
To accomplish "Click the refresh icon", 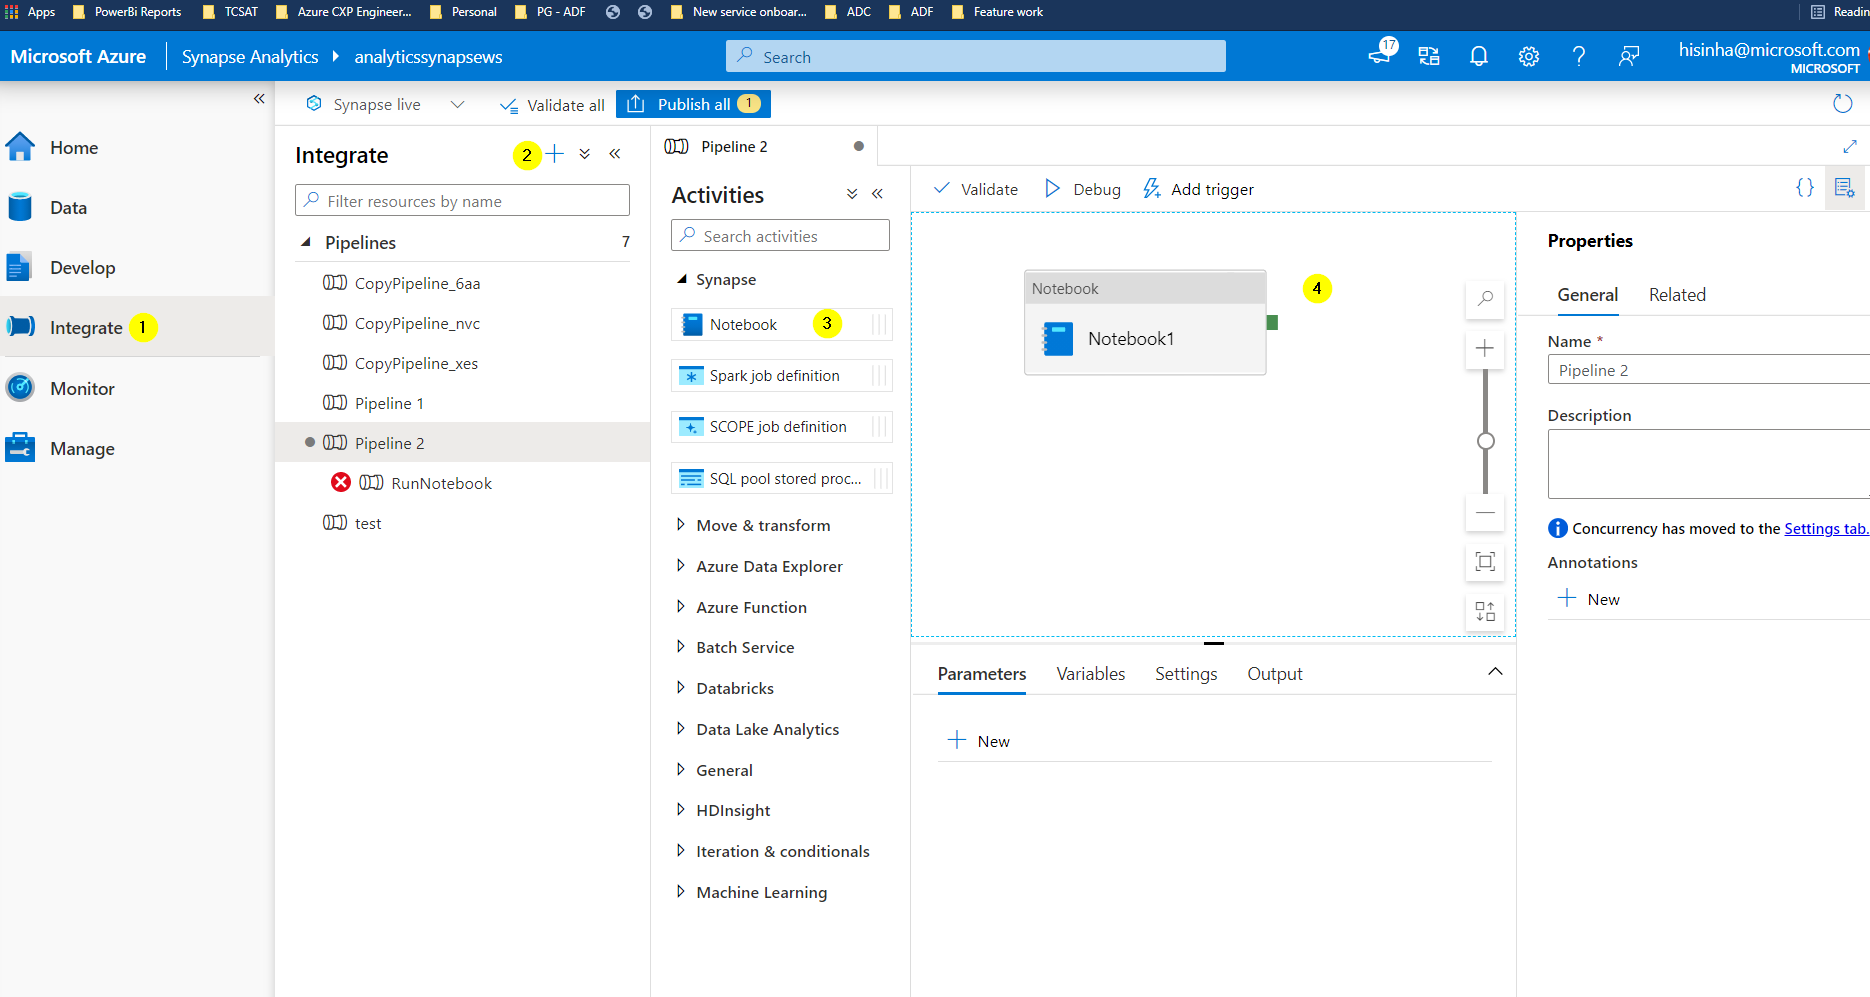I will (1843, 103).
